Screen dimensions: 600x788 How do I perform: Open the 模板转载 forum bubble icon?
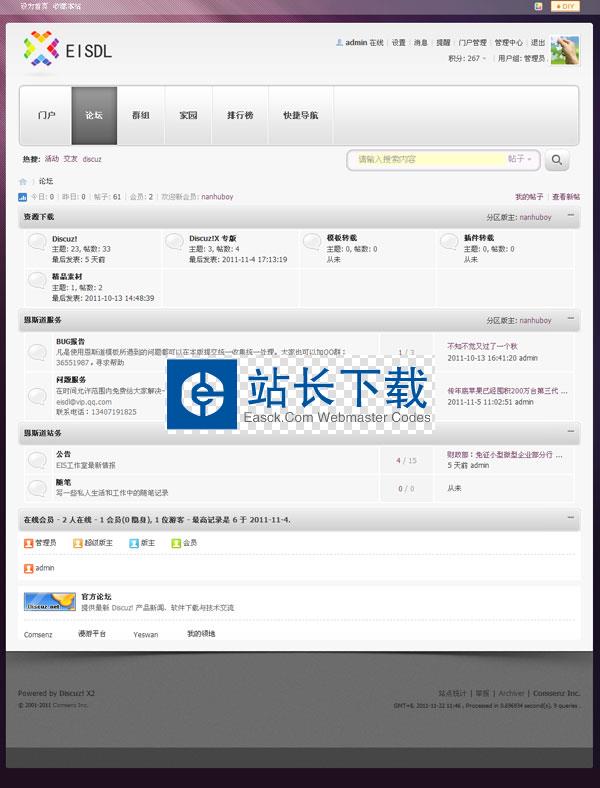(x=312, y=242)
